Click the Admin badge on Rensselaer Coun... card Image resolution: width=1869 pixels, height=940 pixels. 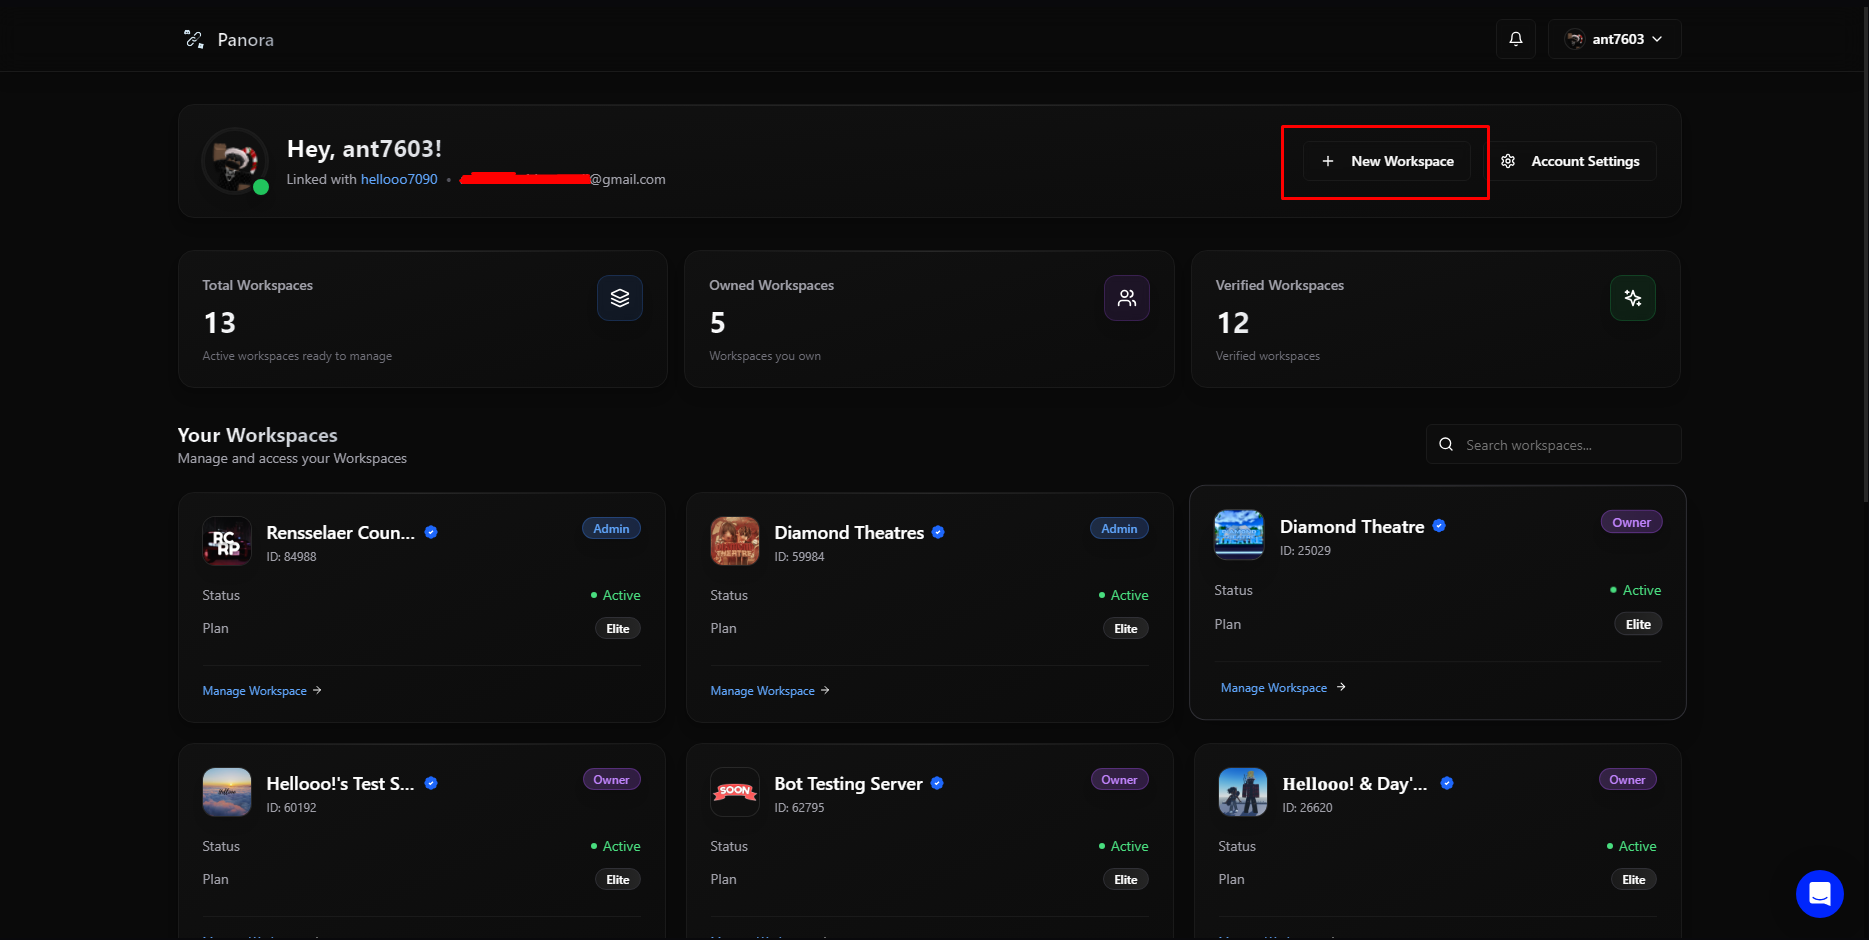pyautogui.click(x=611, y=529)
